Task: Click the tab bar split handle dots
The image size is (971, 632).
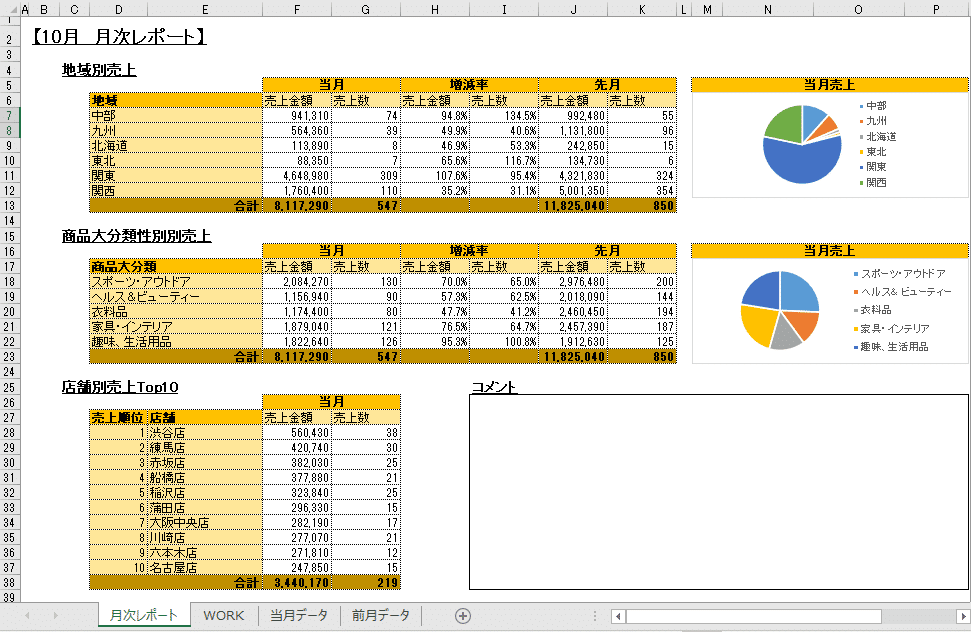Action: pyautogui.click(x=594, y=616)
